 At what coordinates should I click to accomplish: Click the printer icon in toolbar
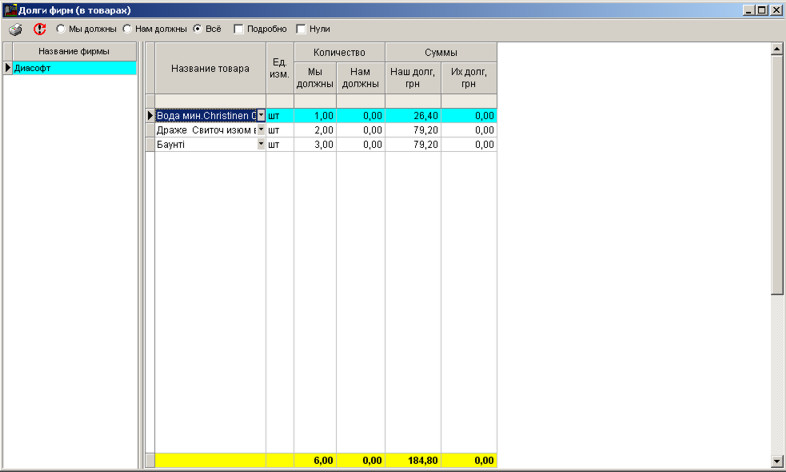pos(16,29)
